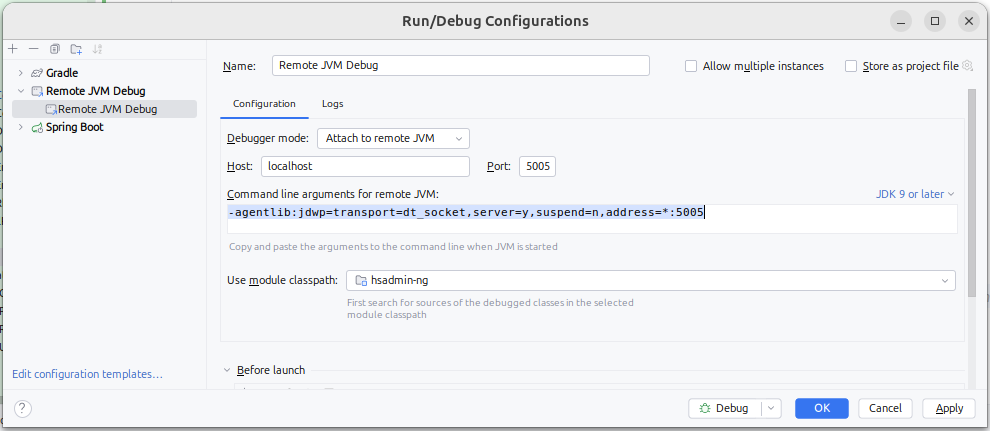
Task: Click the Gradle elephant icon
Action: [37, 73]
